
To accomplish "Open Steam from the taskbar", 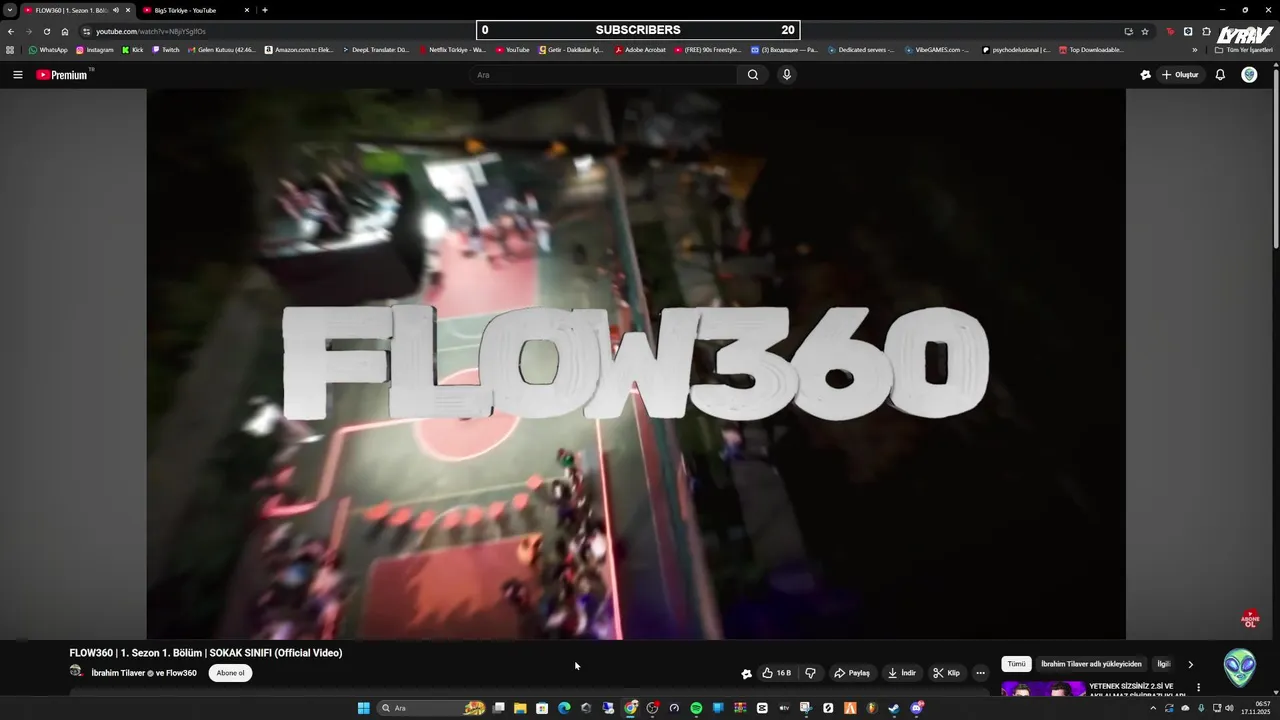I will click(894, 708).
